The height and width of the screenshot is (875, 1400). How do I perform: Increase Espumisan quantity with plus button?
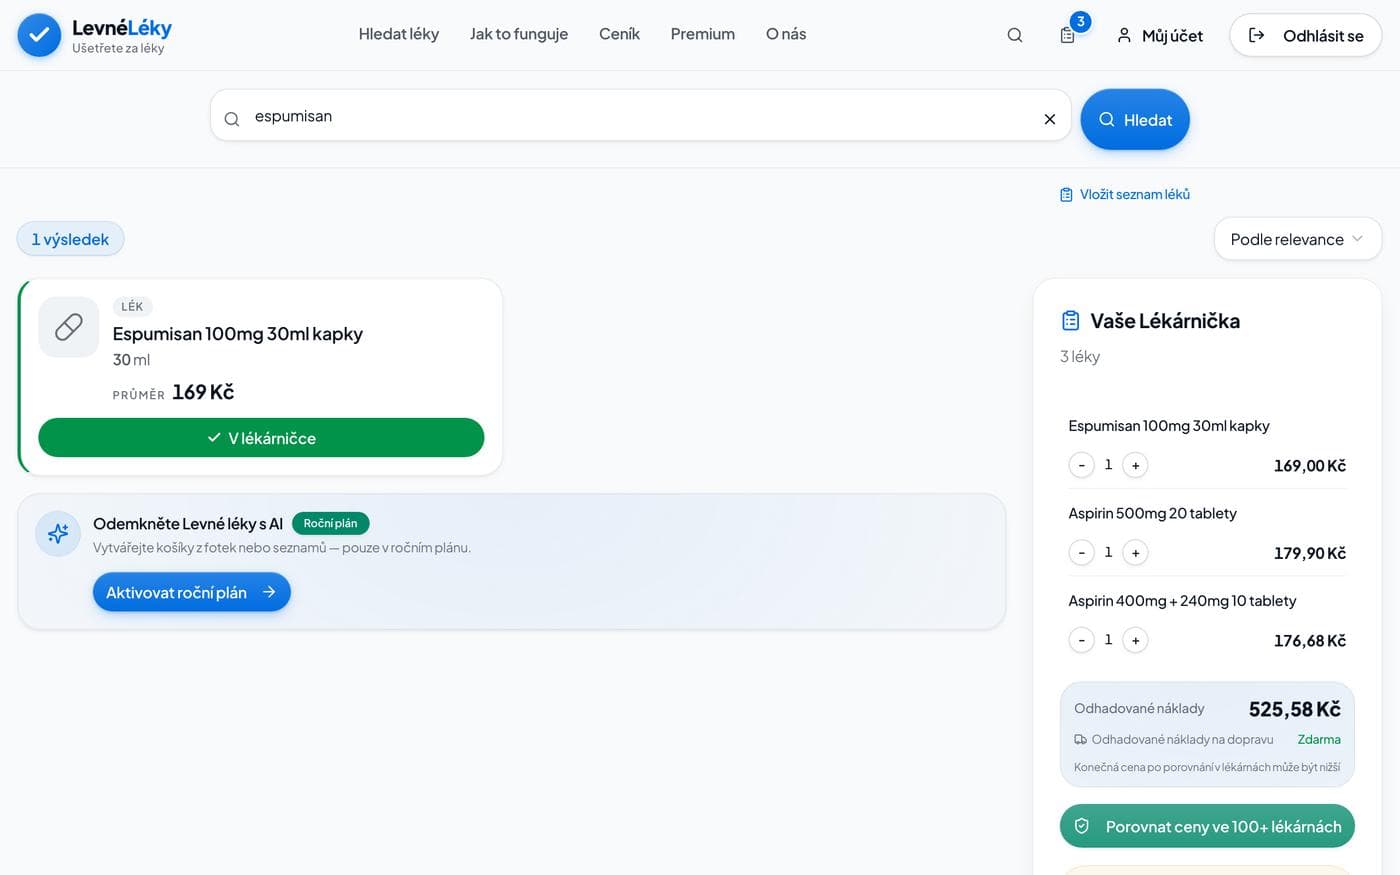click(1135, 465)
